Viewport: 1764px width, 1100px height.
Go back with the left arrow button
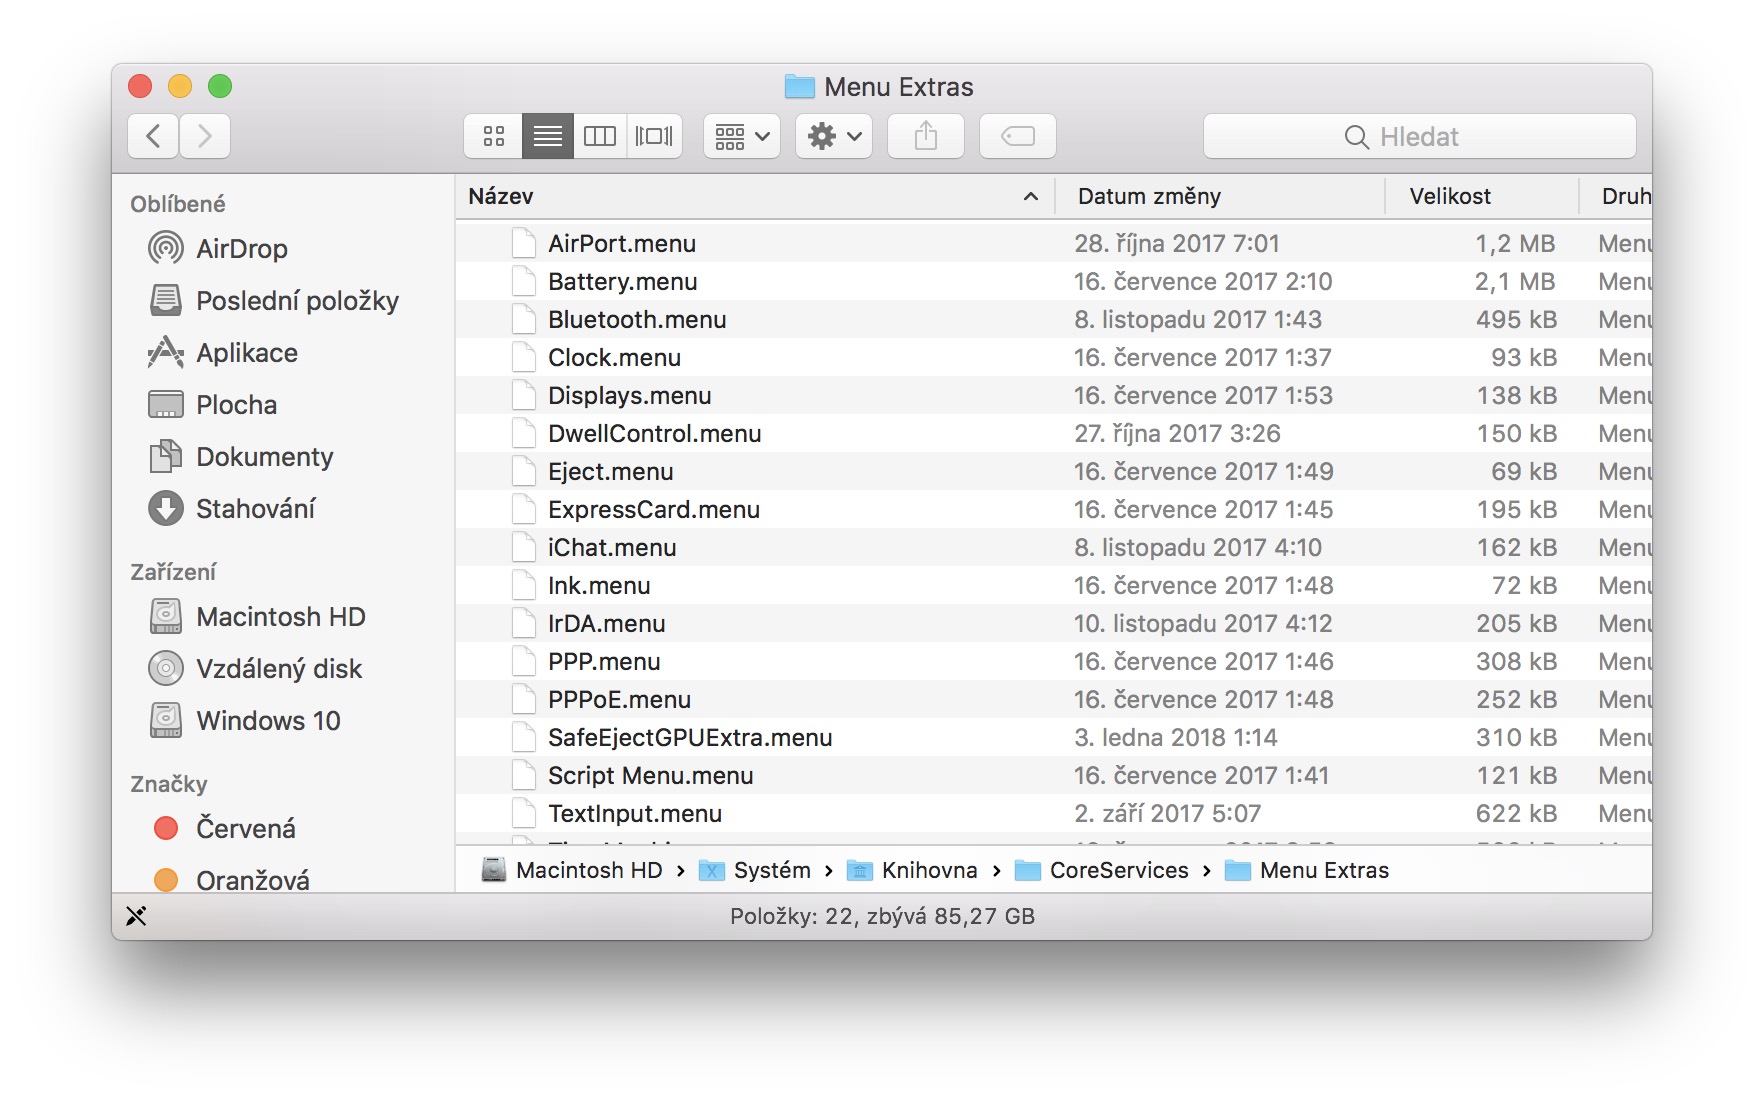tap(153, 136)
